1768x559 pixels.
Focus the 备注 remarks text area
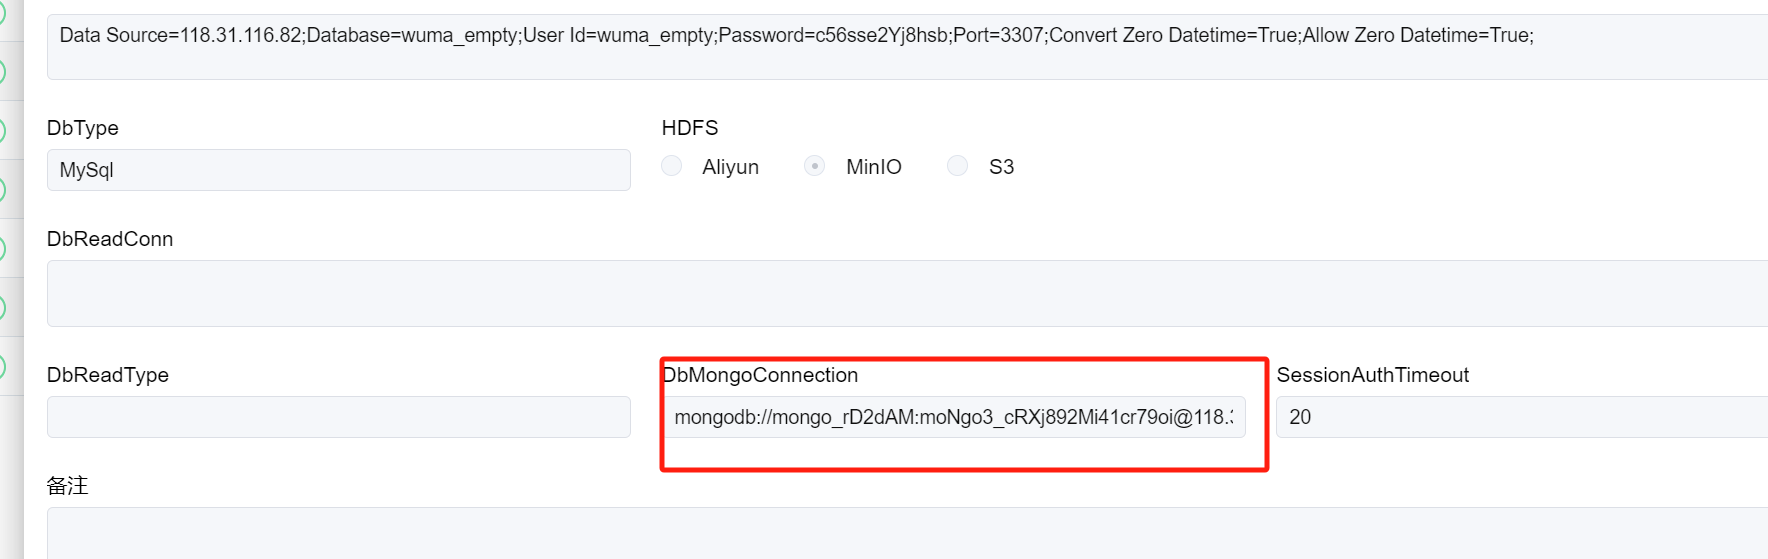click(900, 532)
